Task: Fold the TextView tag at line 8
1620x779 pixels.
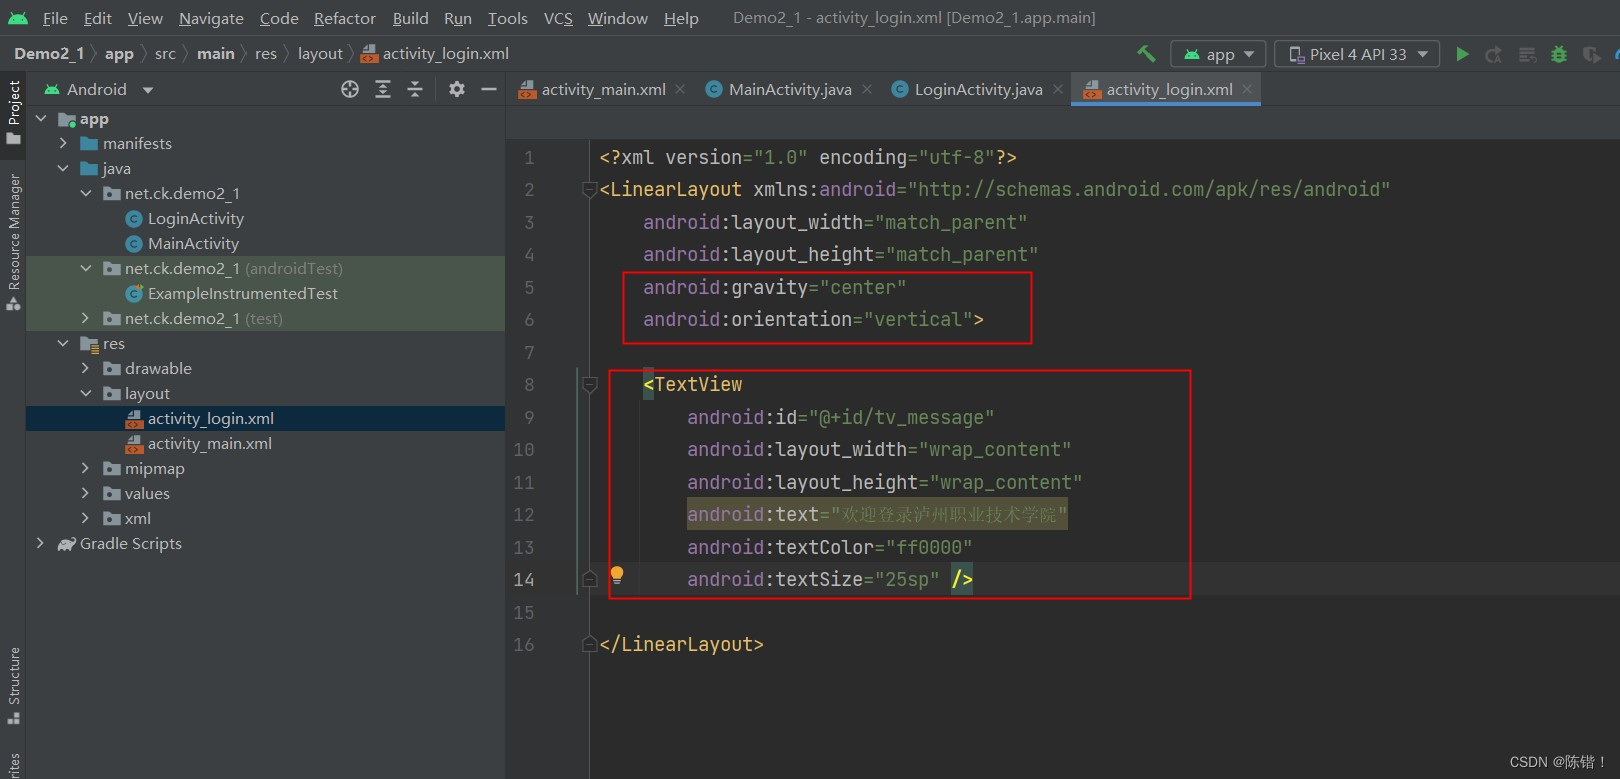Action: click(590, 385)
